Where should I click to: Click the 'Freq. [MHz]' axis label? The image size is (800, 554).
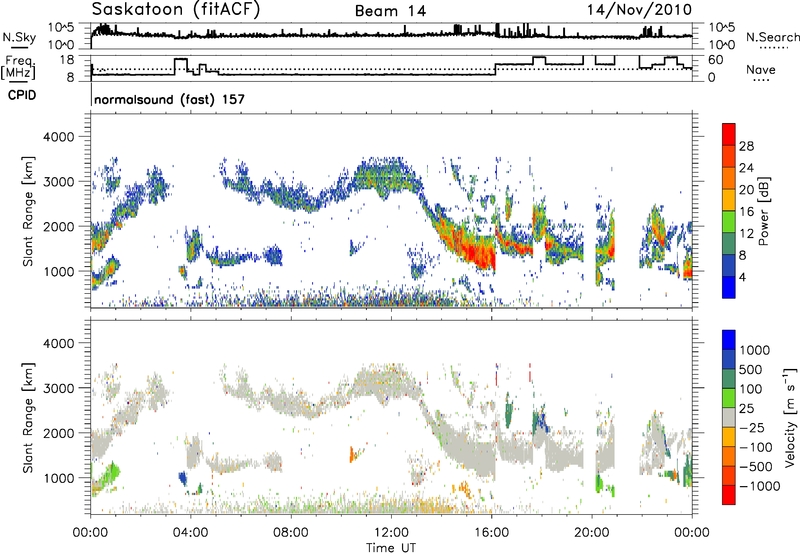tap(18, 68)
